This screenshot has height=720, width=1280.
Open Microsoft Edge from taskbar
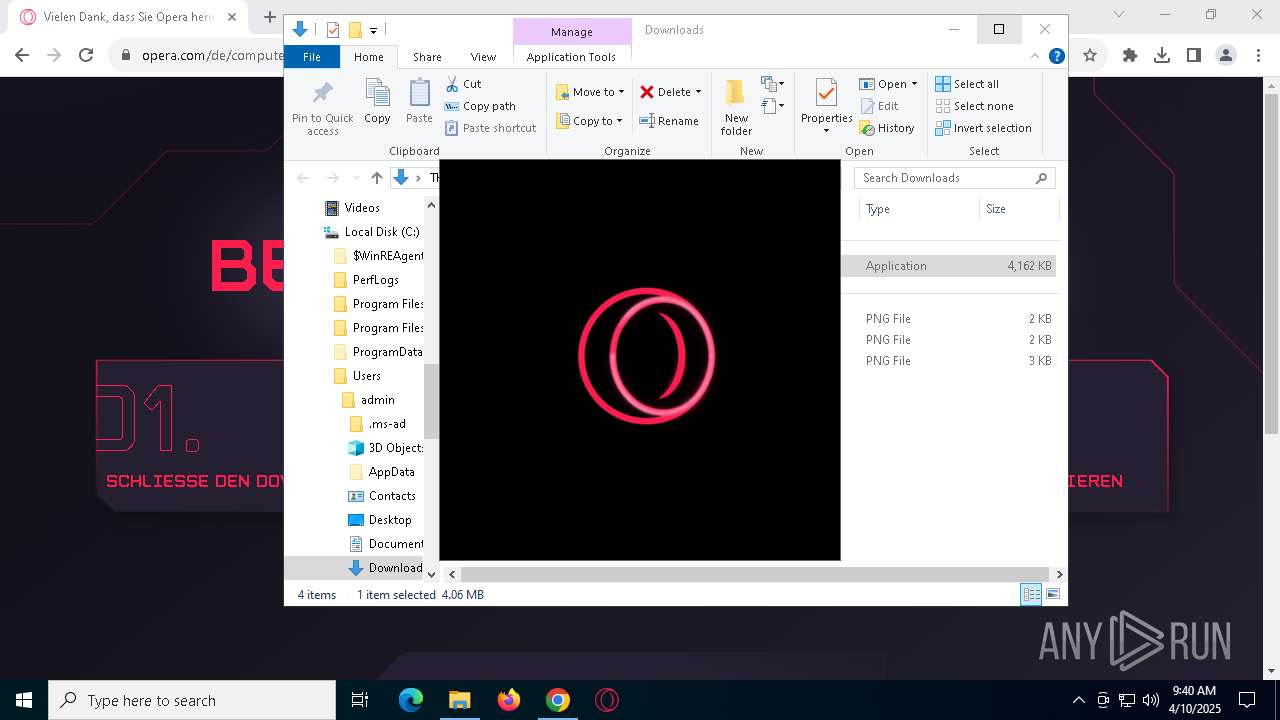(x=411, y=700)
